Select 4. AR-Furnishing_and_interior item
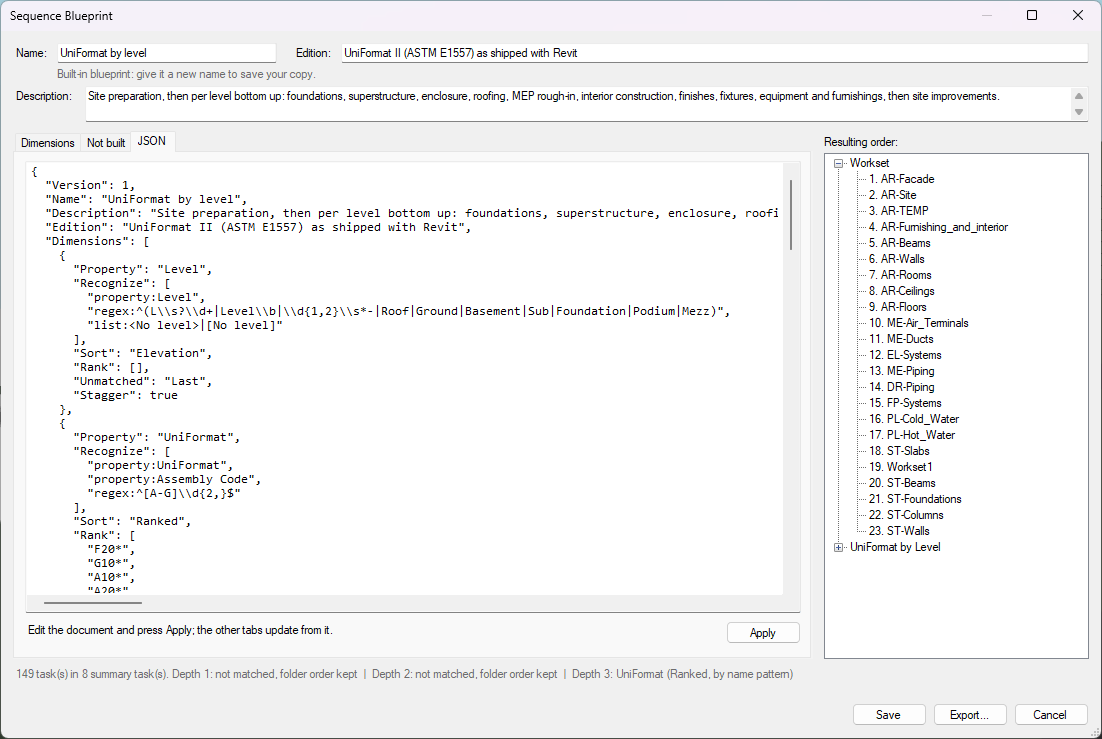1102x739 pixels. click(938, 227)
